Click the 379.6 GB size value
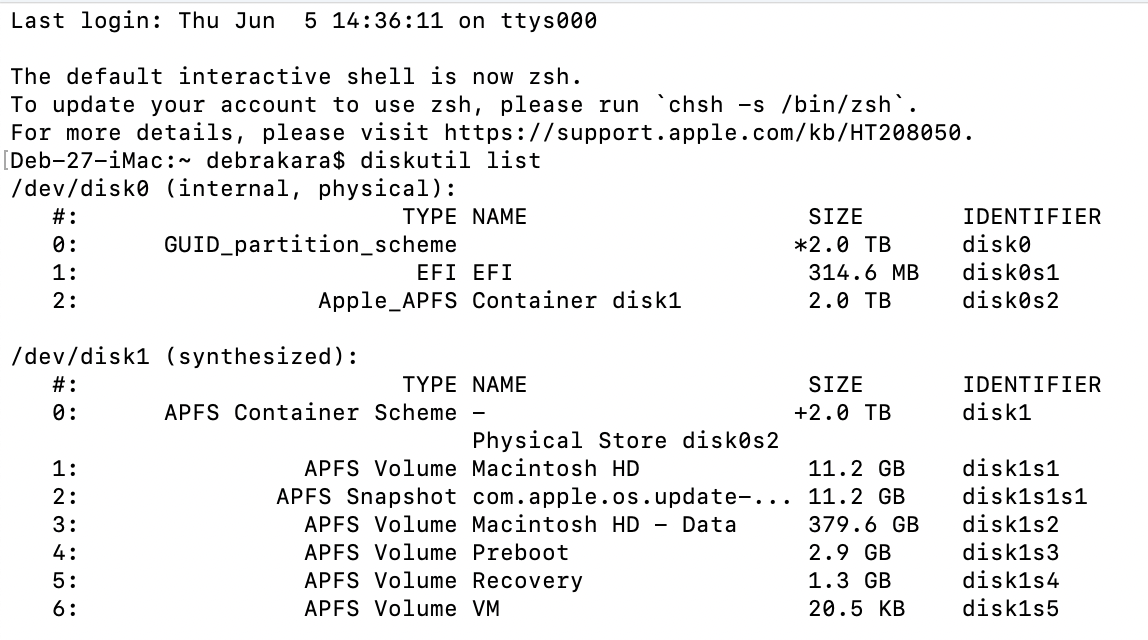The image size is (1148, 640). pos(863,524)
